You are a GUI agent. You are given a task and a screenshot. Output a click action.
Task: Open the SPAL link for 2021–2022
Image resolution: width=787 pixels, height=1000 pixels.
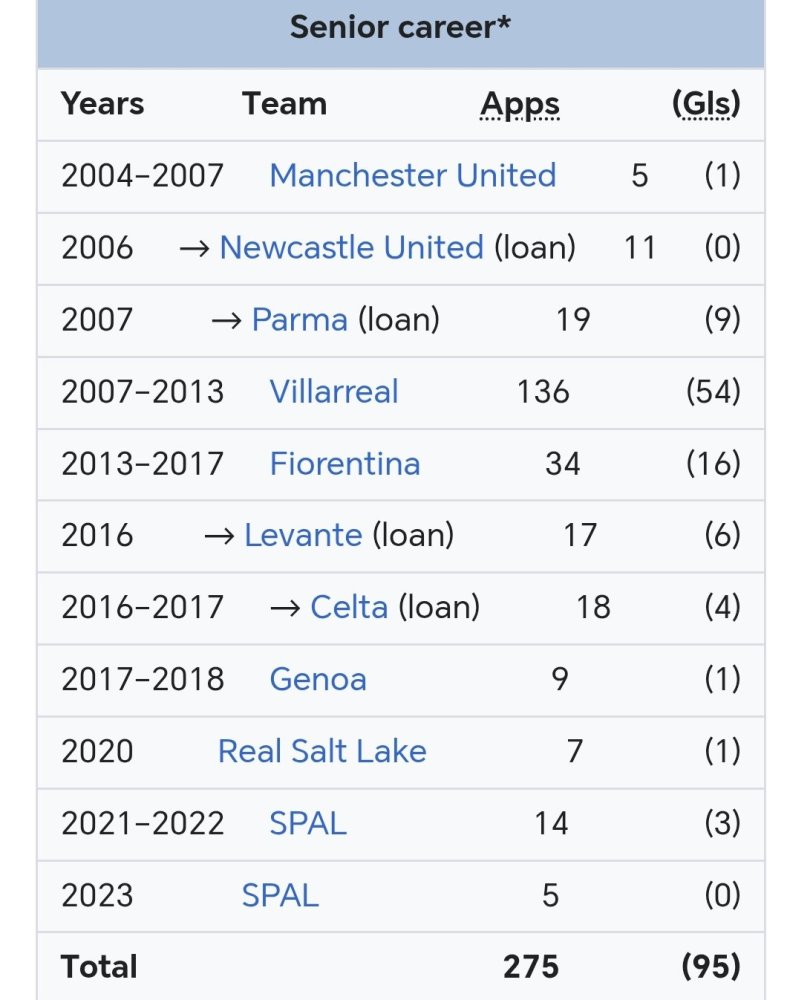tap(308, 823)
